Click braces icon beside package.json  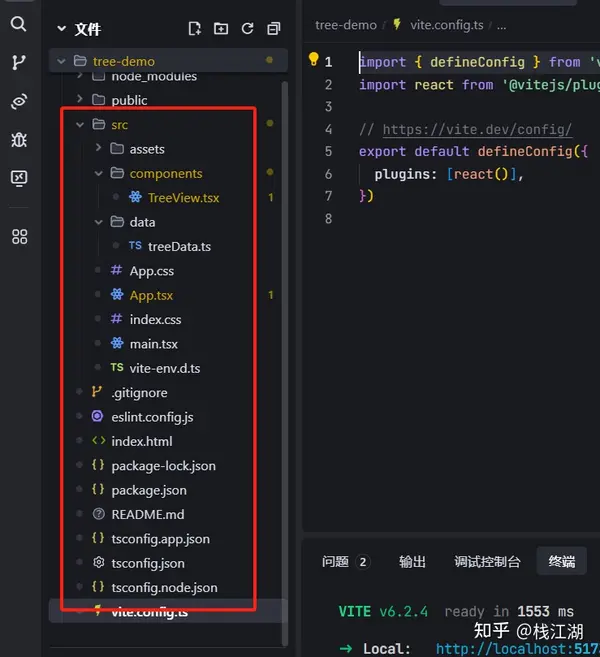point(98,489)
